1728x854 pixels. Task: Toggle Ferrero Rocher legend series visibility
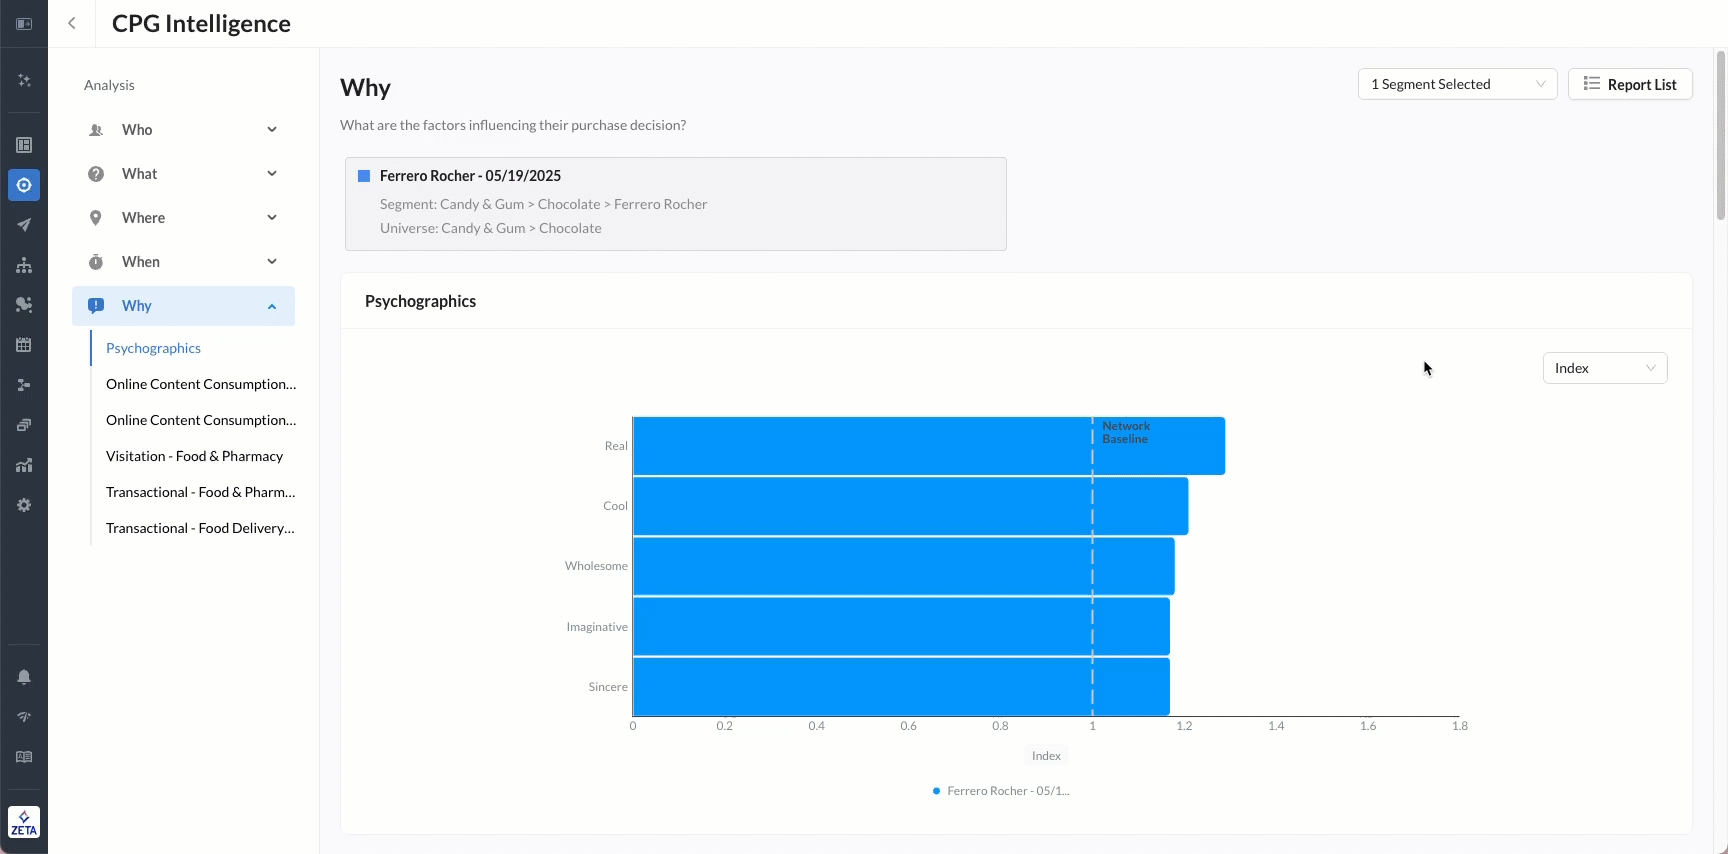click(1001, 791)
